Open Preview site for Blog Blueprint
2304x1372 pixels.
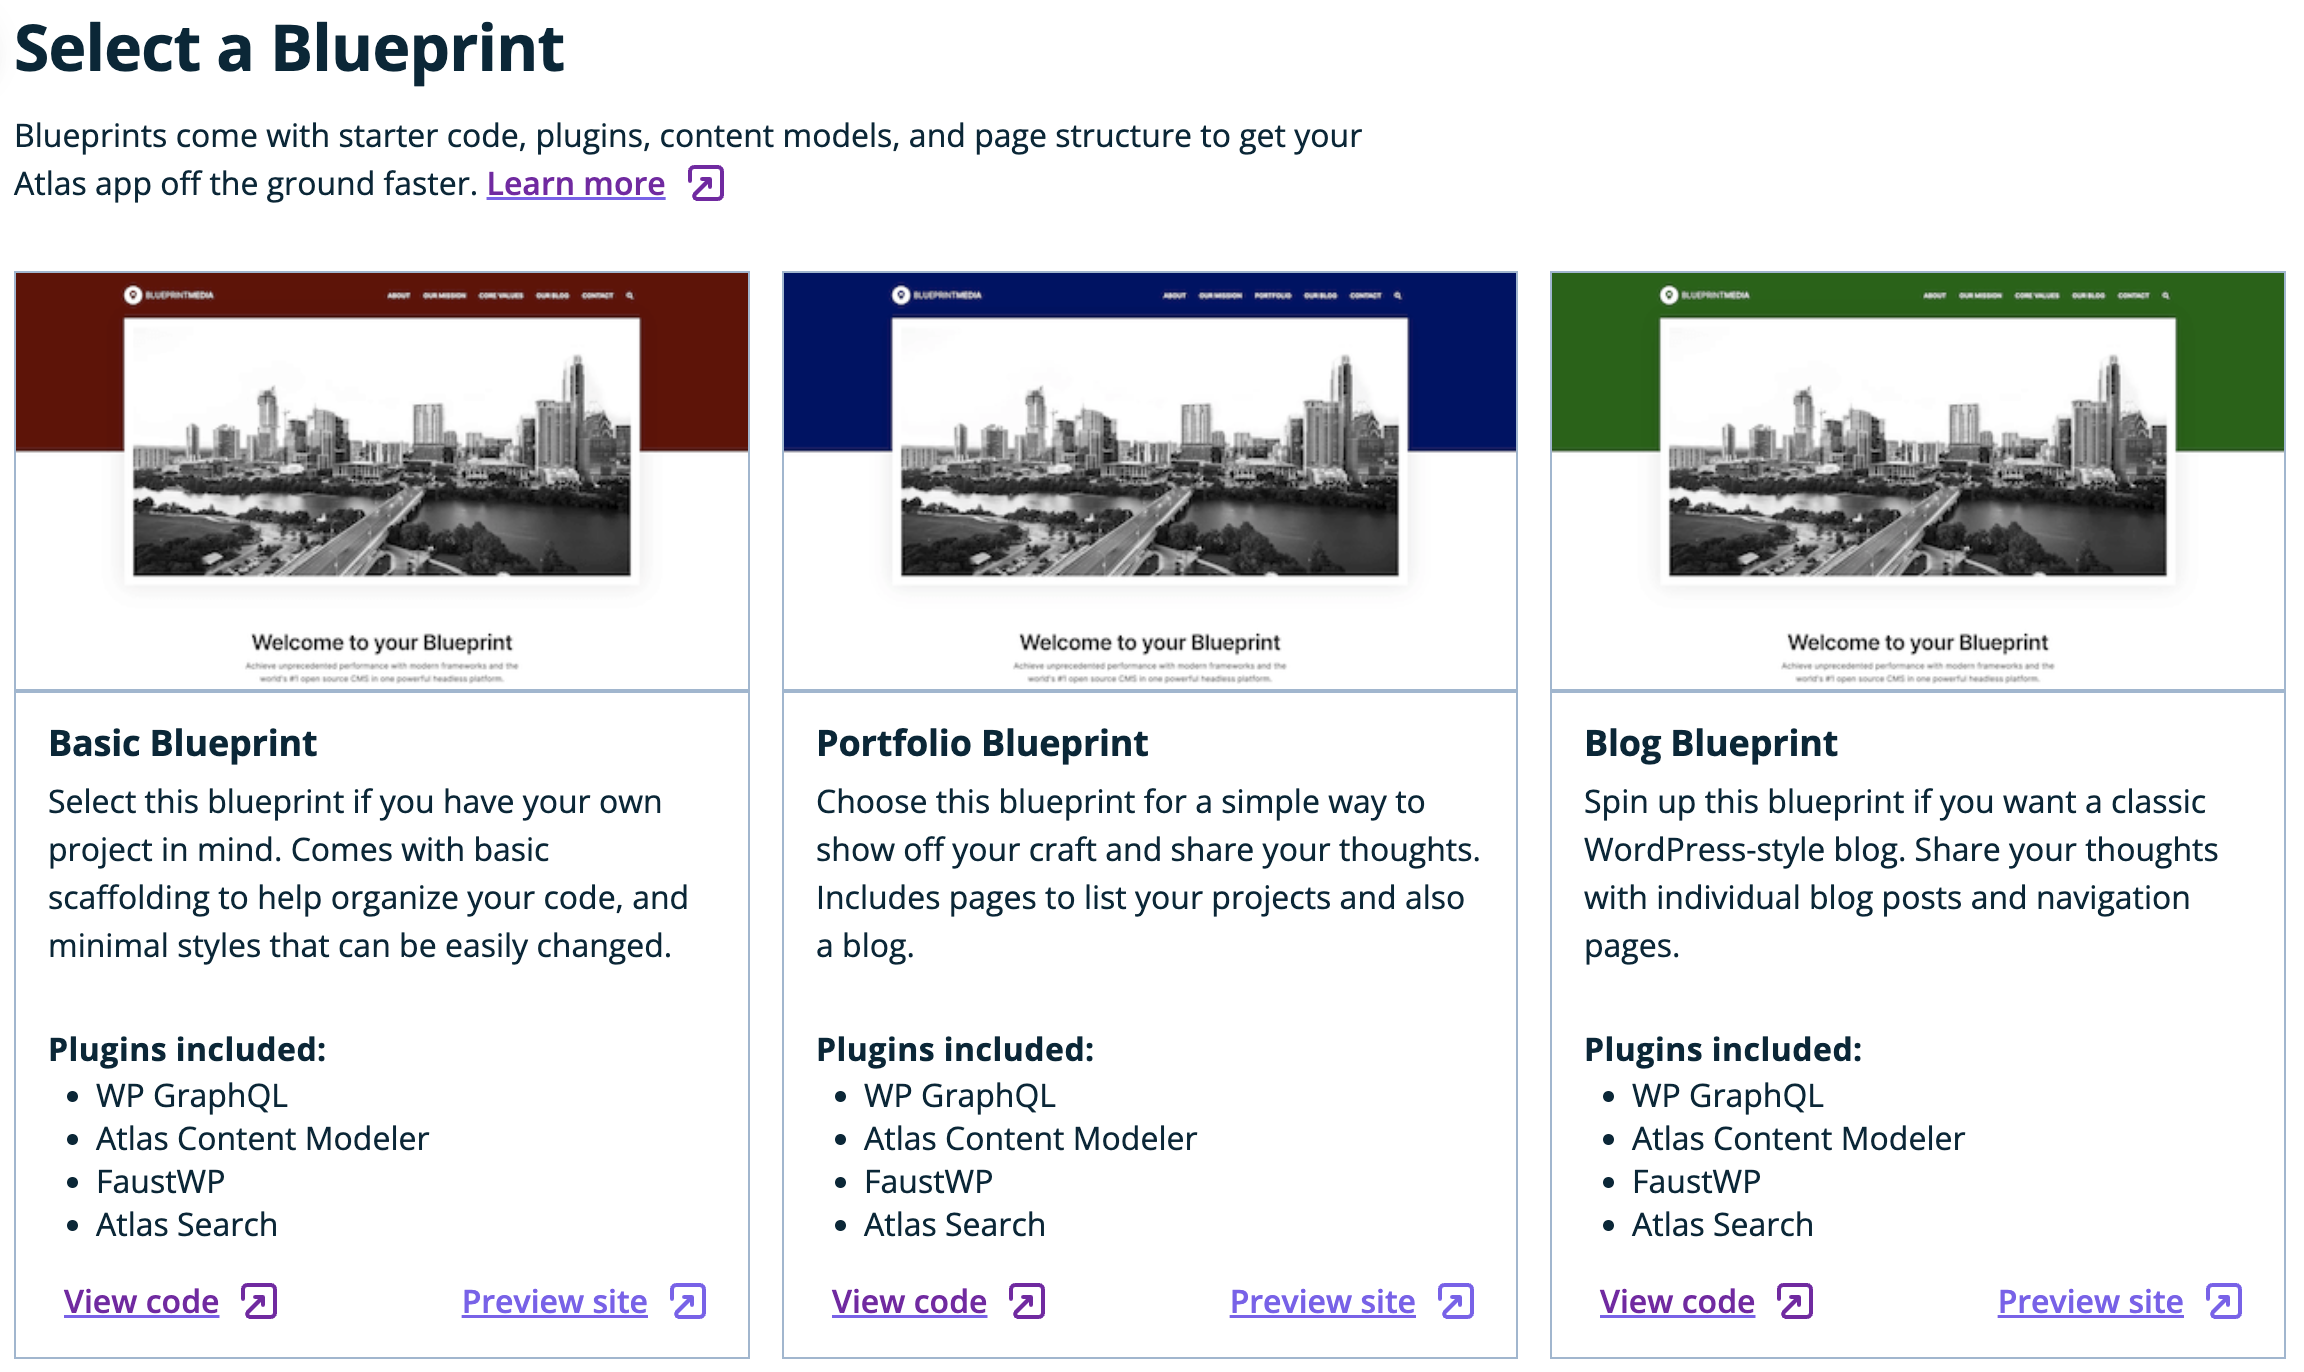2090,1301
